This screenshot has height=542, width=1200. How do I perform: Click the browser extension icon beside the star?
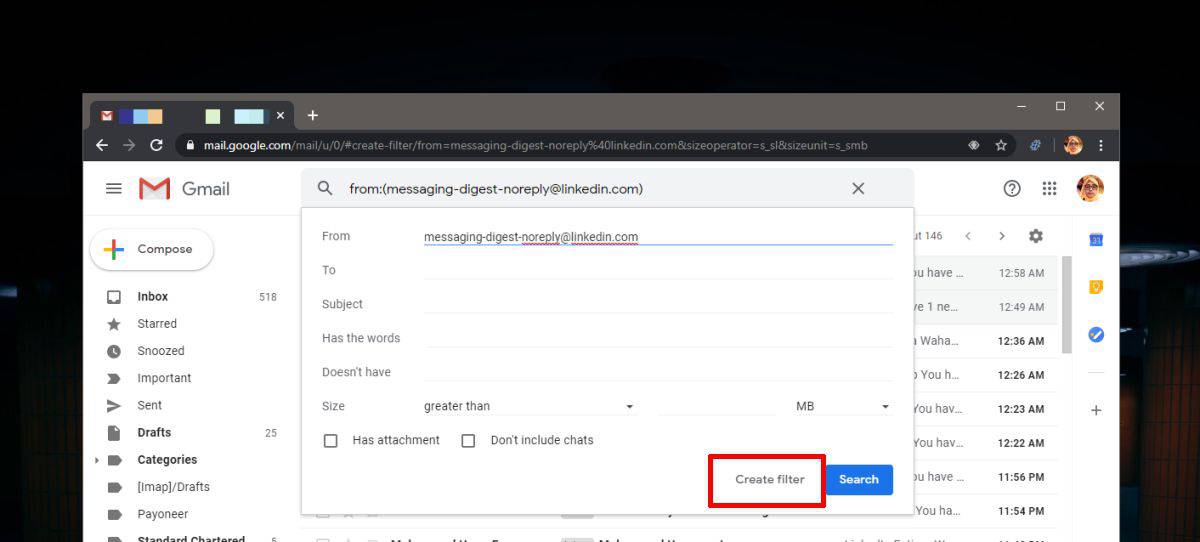pyautogui.click(x=1035, y=145)
